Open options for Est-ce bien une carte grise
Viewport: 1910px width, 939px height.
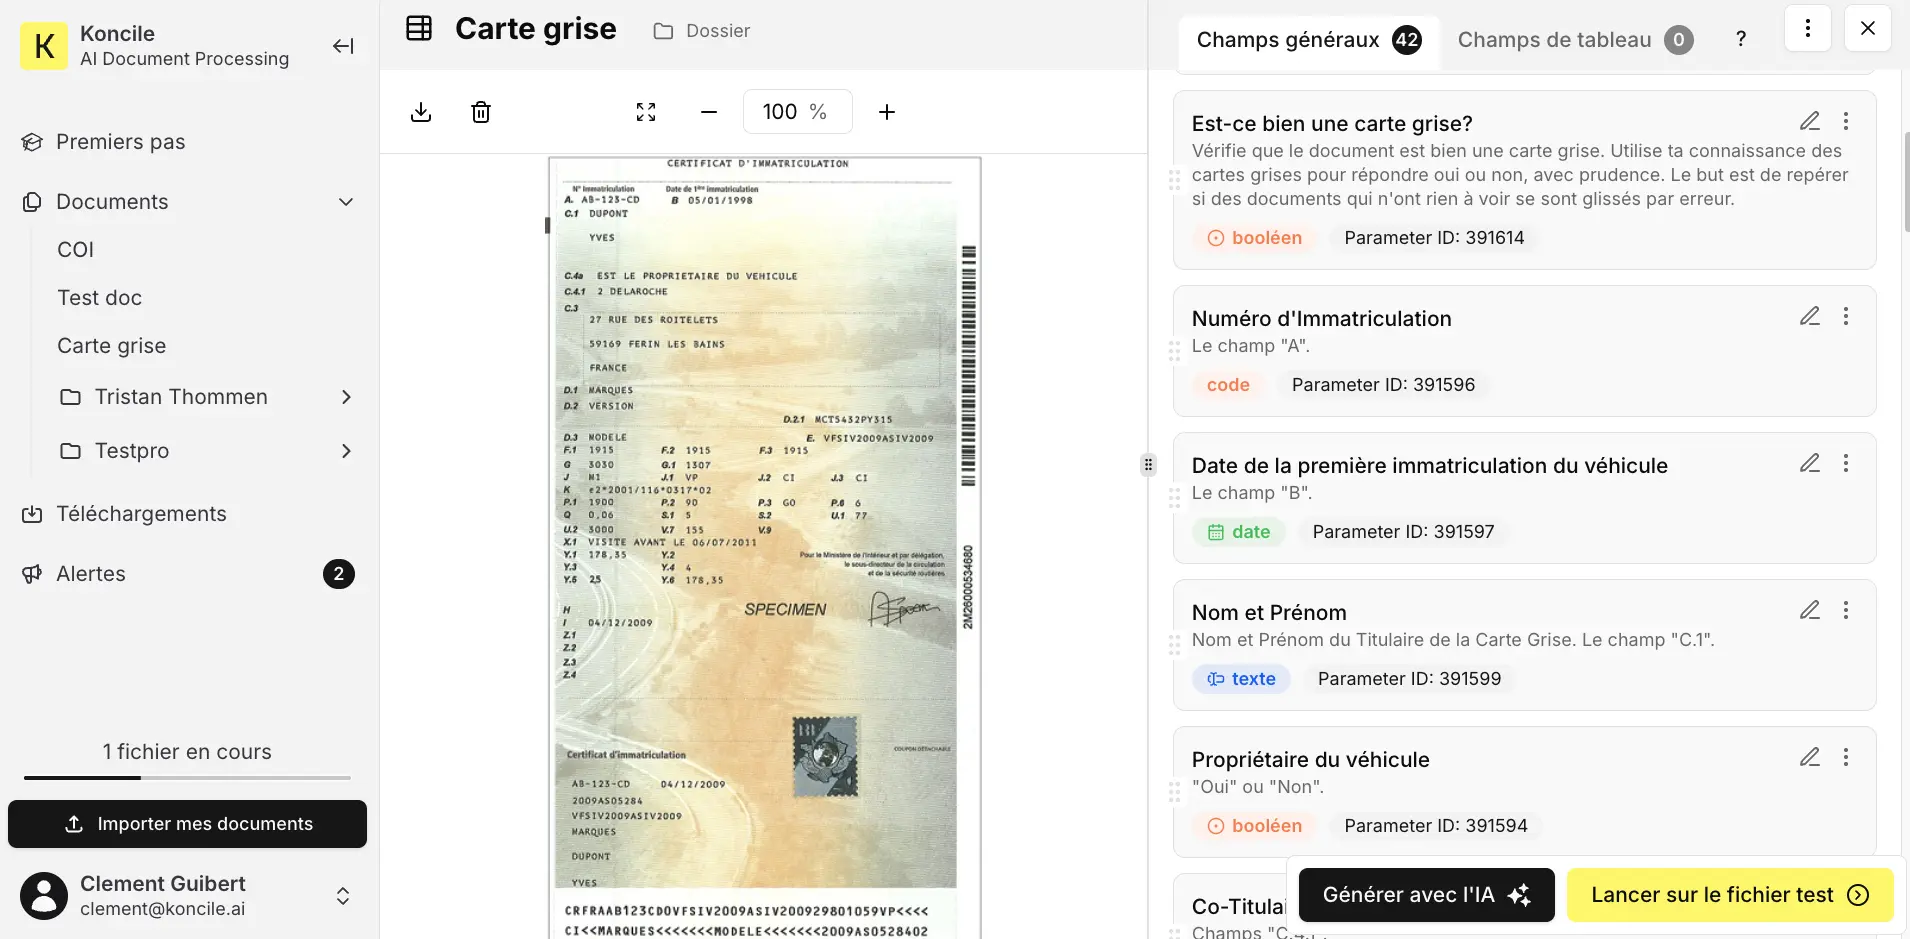1846,121
